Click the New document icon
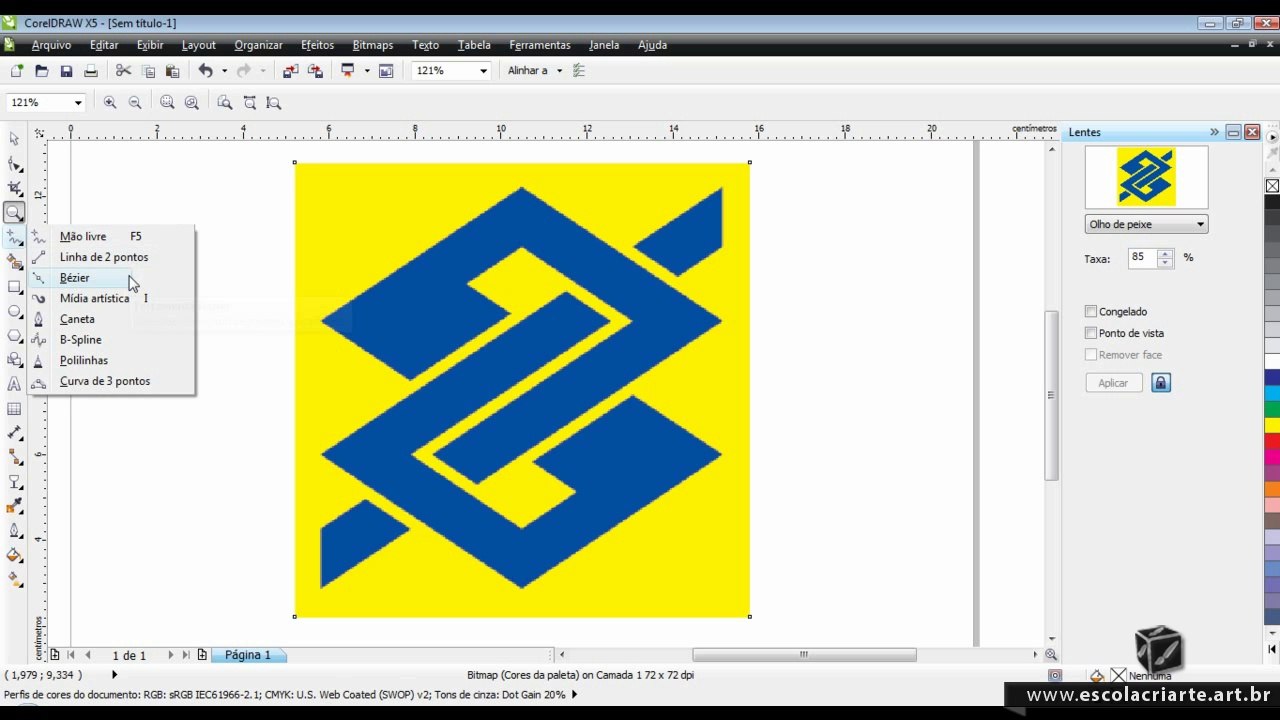The height and width of the screenshot is (720, 1280). click(x=17, y=71)
